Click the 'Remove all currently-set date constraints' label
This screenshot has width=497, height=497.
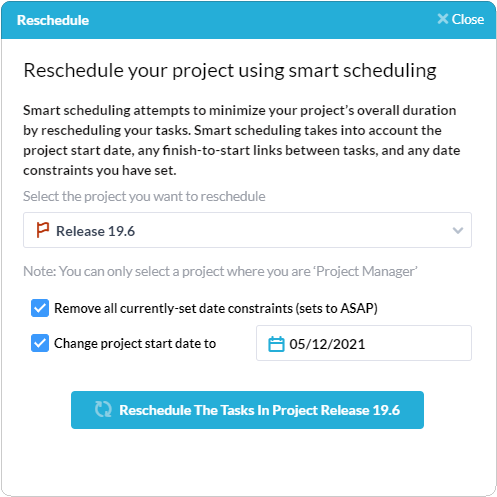pos(216,308)
